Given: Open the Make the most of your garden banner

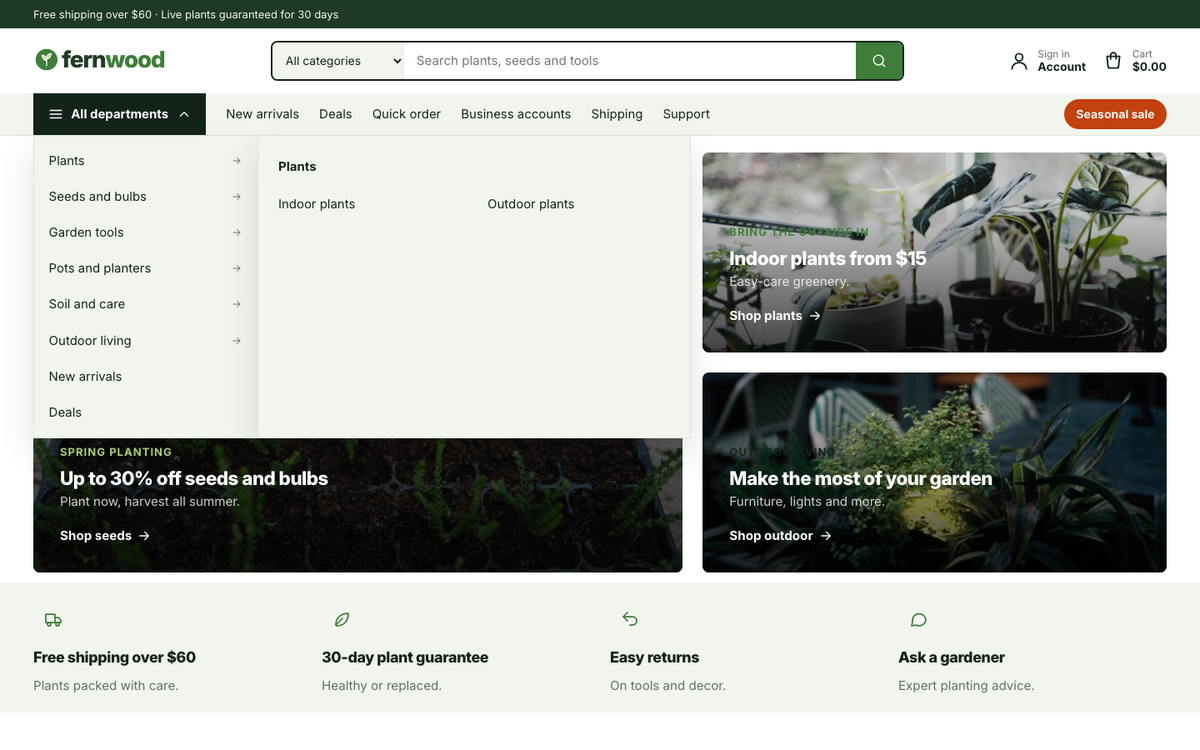Looking at the screenshot, I should coord(934,473).
